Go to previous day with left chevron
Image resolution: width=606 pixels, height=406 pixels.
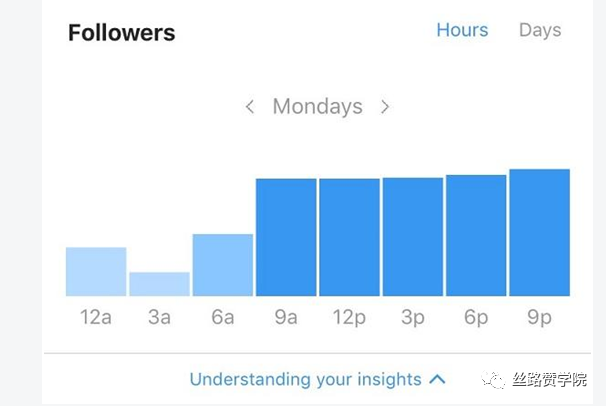point(250,107)
